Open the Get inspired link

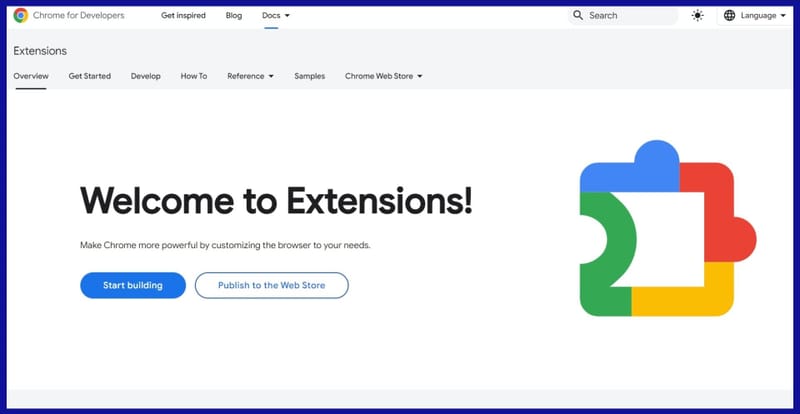point(183,16)
